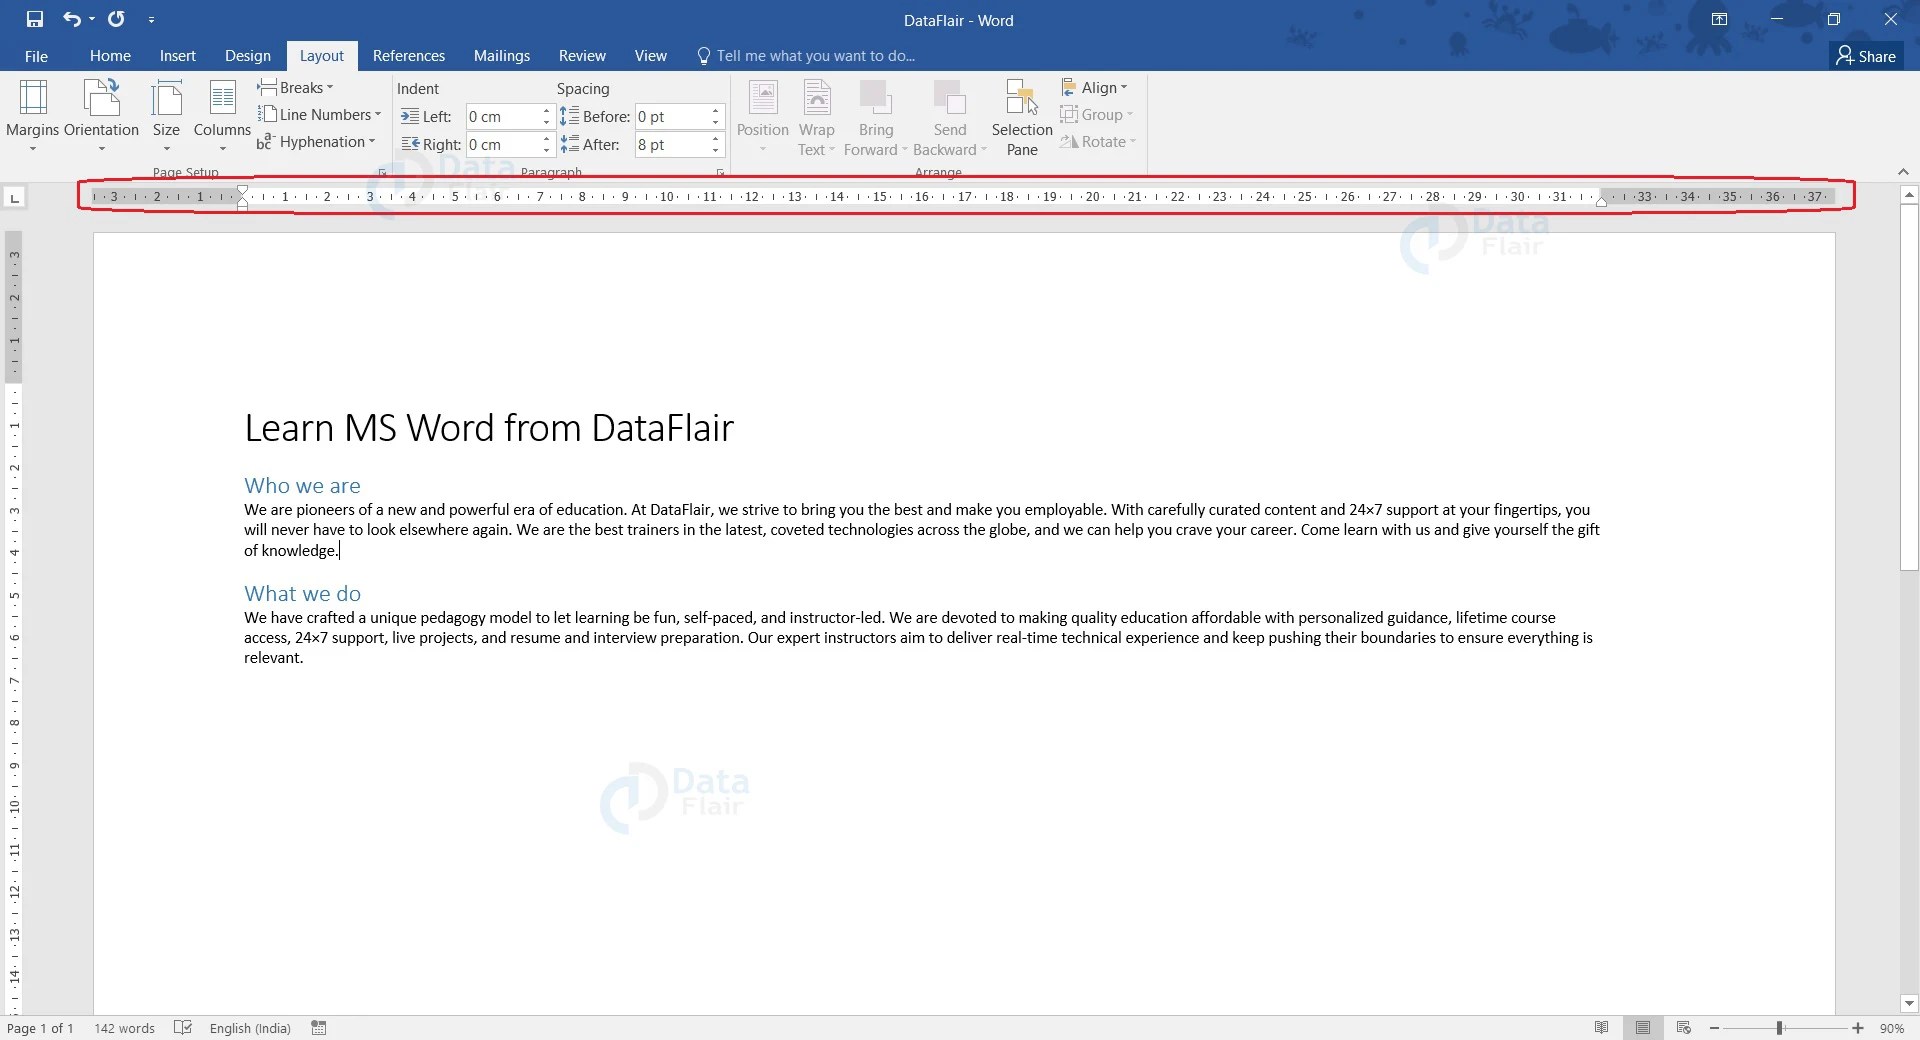Switch to Read Mode view
Viewport: 1920px width, 1040px height.
[x=1602, y=1027]
